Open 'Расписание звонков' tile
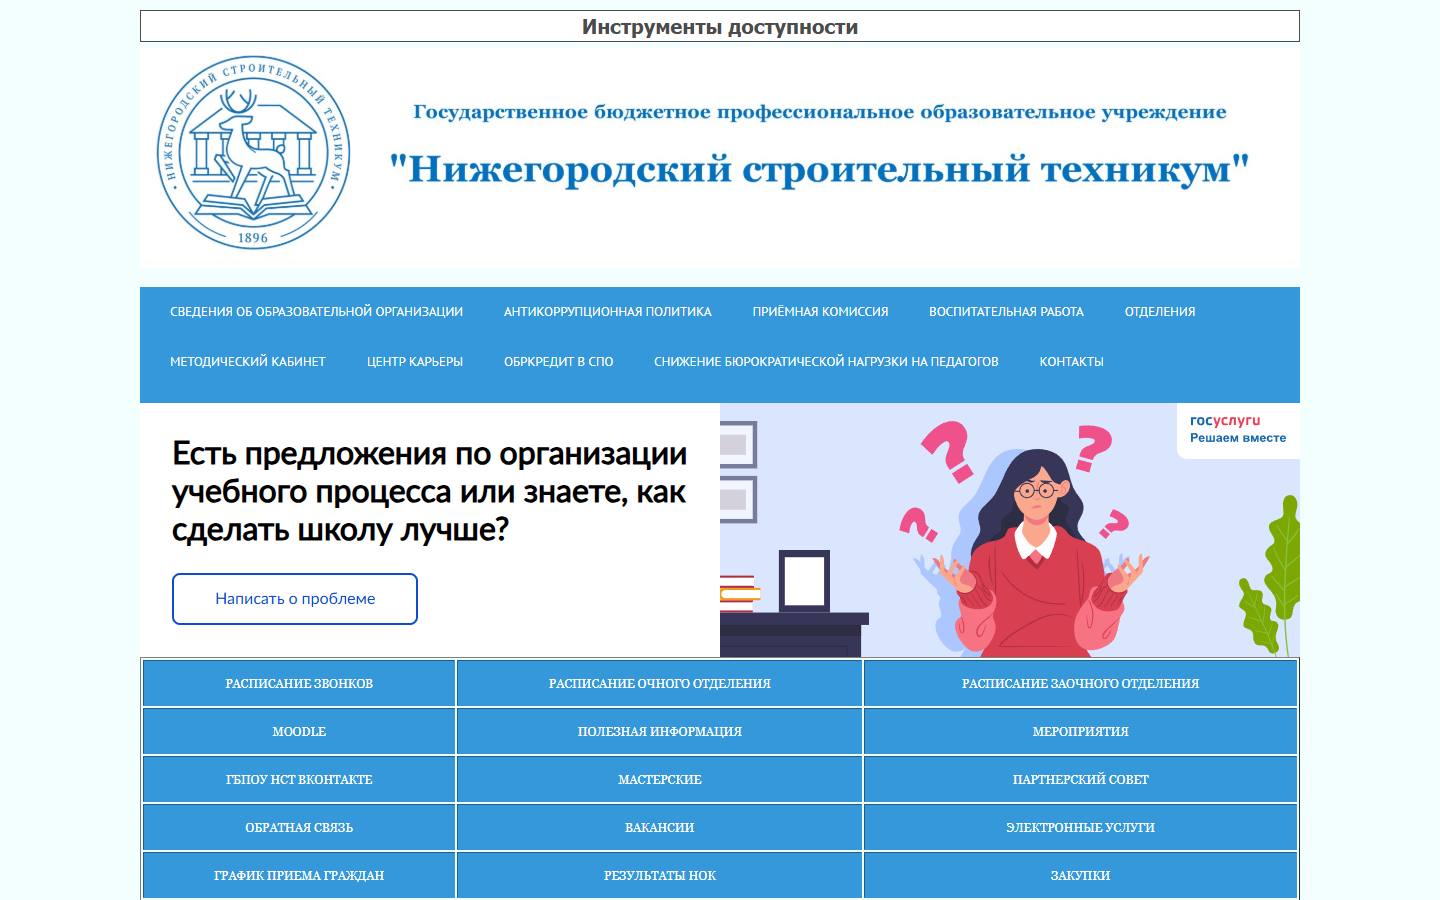Image resolution: width=1440 pixels, height=900 pixels. click(299, 683)
